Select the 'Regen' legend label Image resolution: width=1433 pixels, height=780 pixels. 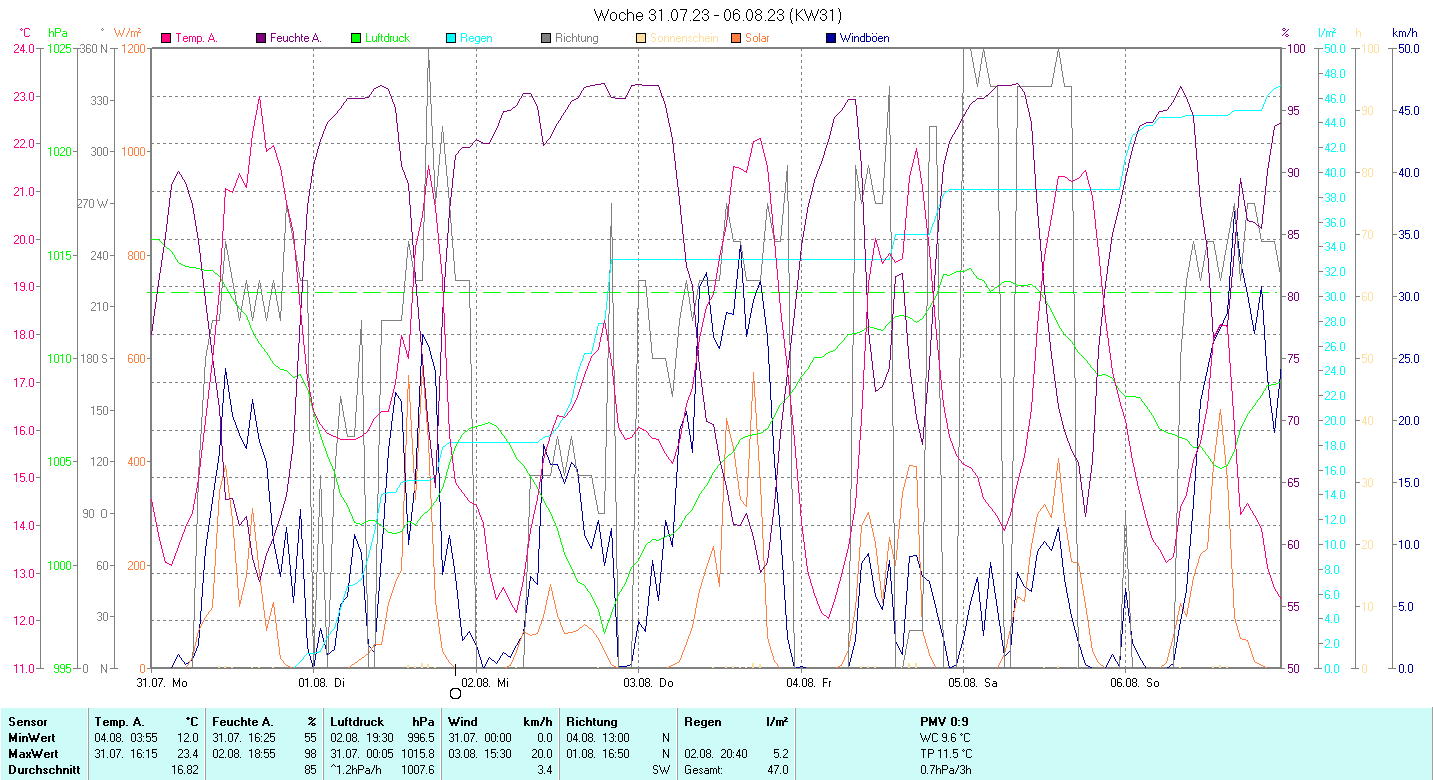[476, 38]
